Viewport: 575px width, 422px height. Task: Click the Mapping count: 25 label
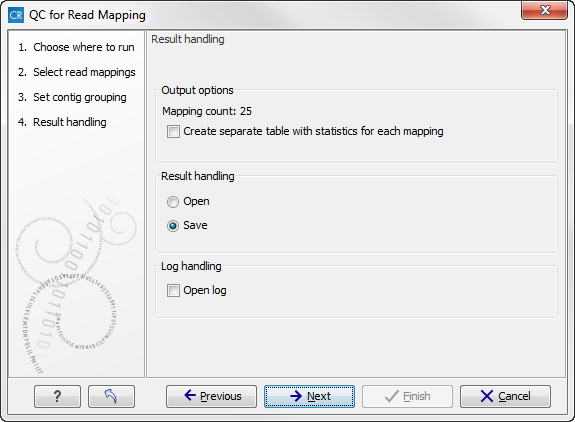point(207,111)
